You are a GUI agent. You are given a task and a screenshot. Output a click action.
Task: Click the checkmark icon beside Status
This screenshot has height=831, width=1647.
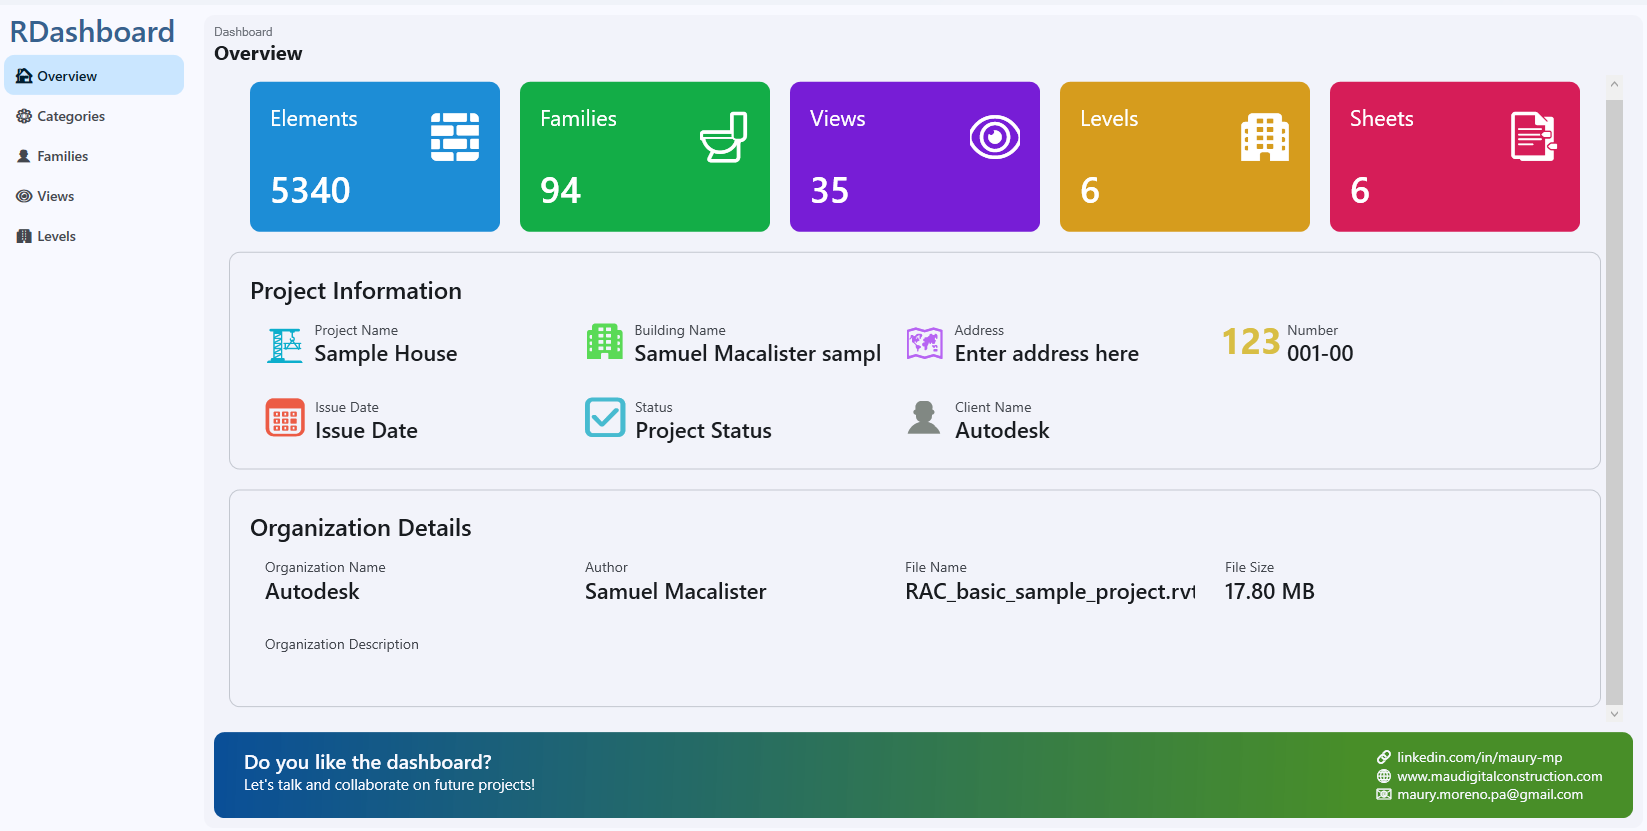pyautogui.click(x=605, y=418)
